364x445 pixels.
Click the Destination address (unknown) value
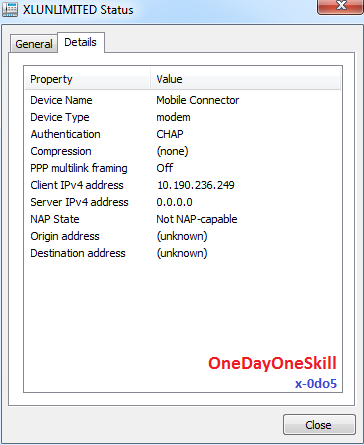tap(182, 253)
